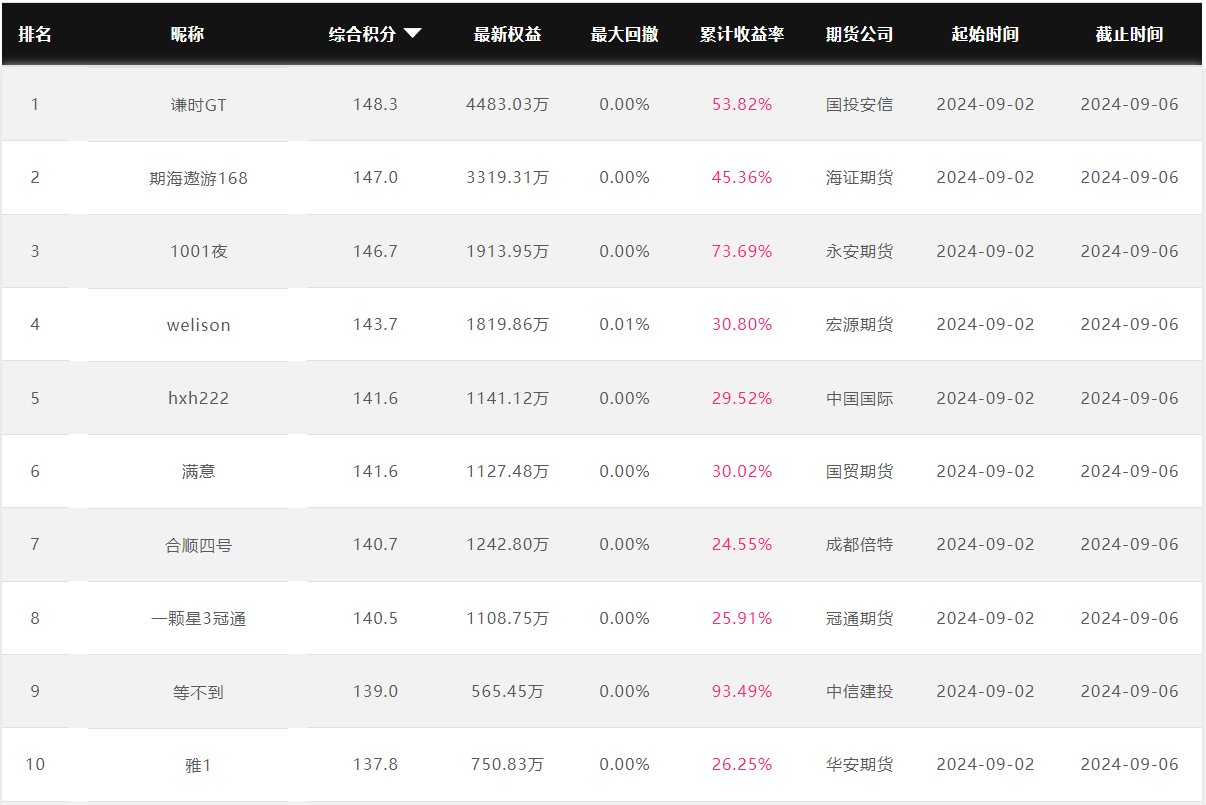The height and width of the screenshot is (805, 1206).
Task: Select nickname welison
Action: [x=199, y=325]
